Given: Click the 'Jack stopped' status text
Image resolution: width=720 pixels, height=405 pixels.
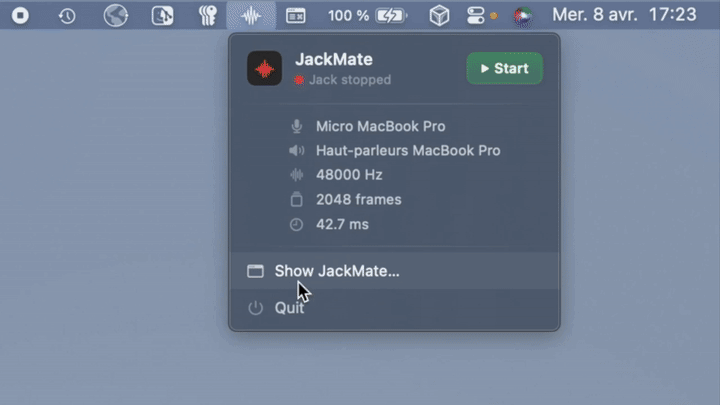Looking at the screenshot, I should (x=350, y=80).
